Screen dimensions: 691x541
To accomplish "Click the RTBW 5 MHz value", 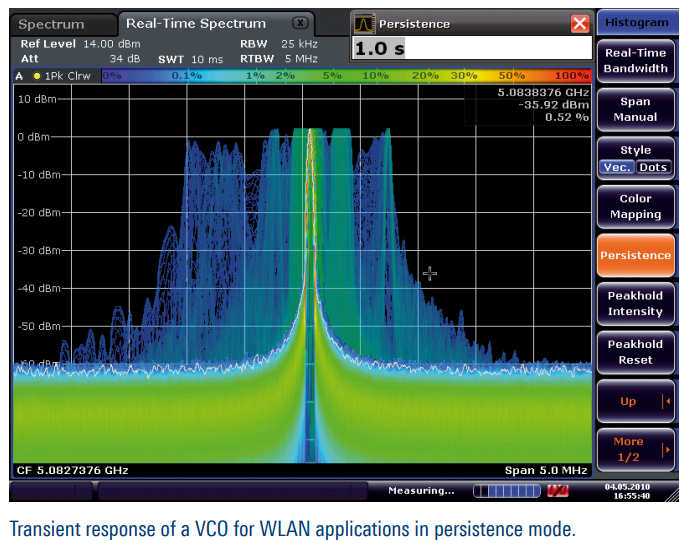I will pyautogui.click(x=301, y=59).
